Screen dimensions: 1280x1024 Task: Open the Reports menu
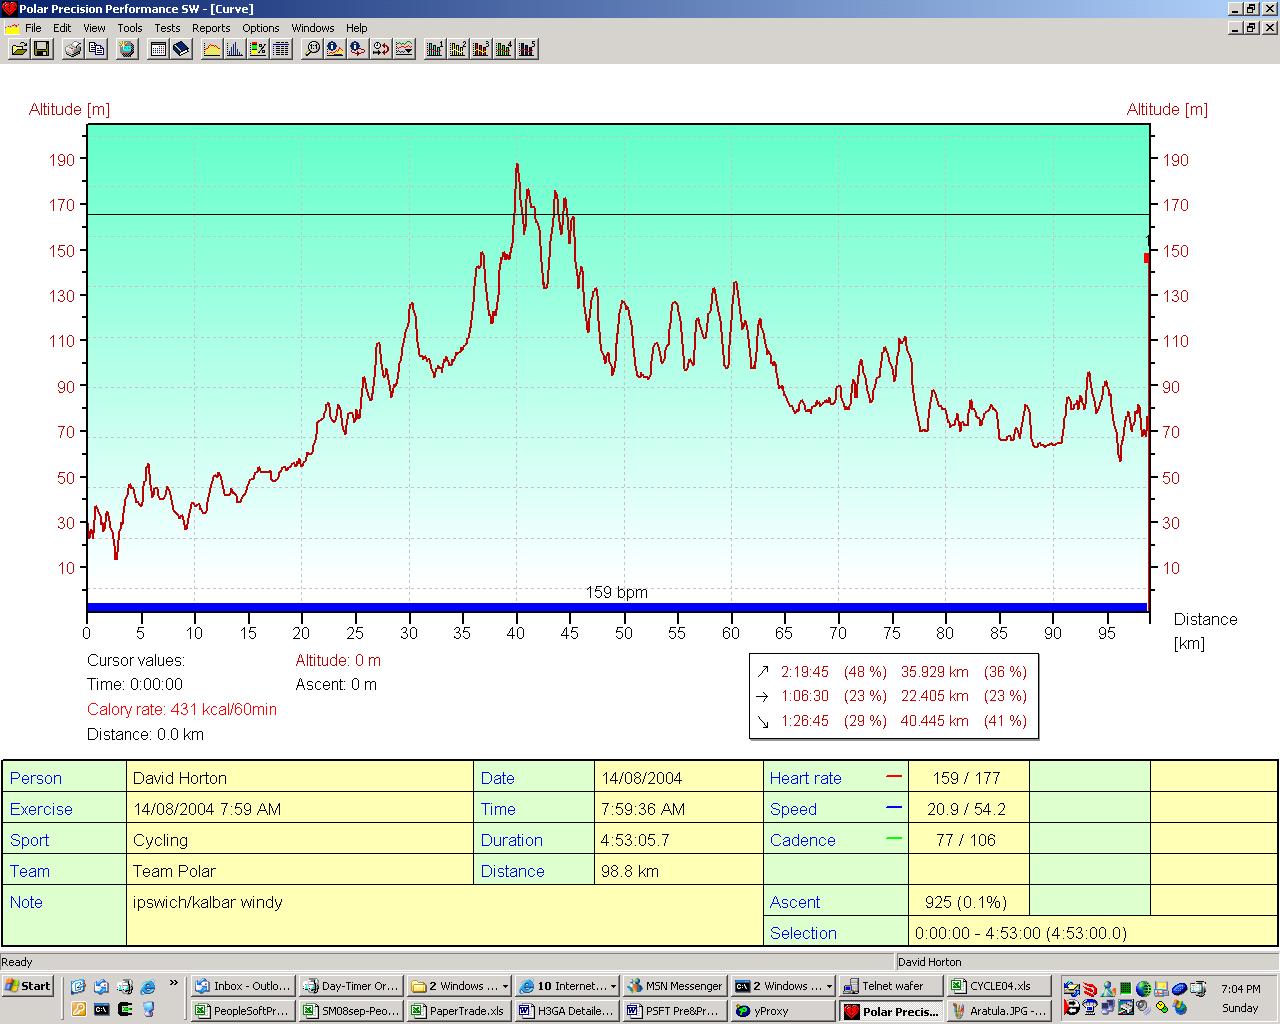point(211,28)
